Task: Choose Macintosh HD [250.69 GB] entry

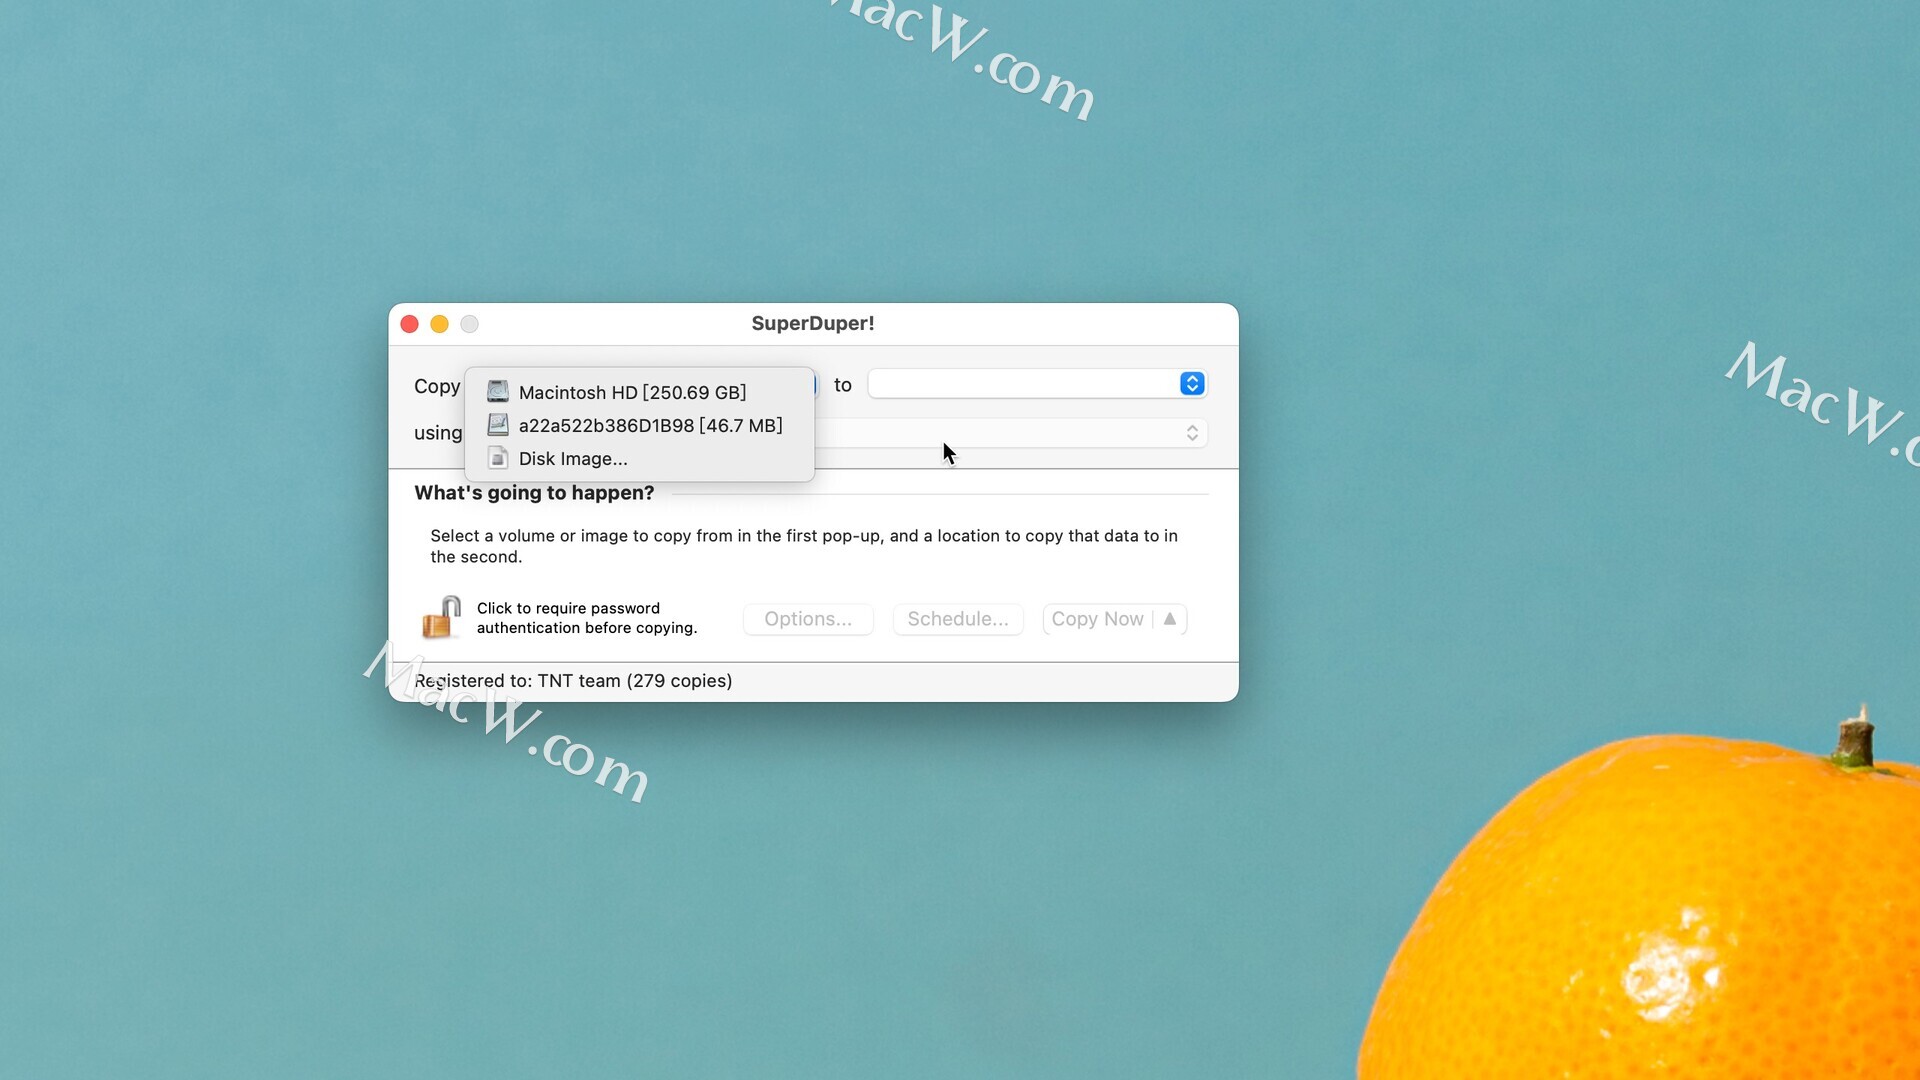Action: [632, 392]
